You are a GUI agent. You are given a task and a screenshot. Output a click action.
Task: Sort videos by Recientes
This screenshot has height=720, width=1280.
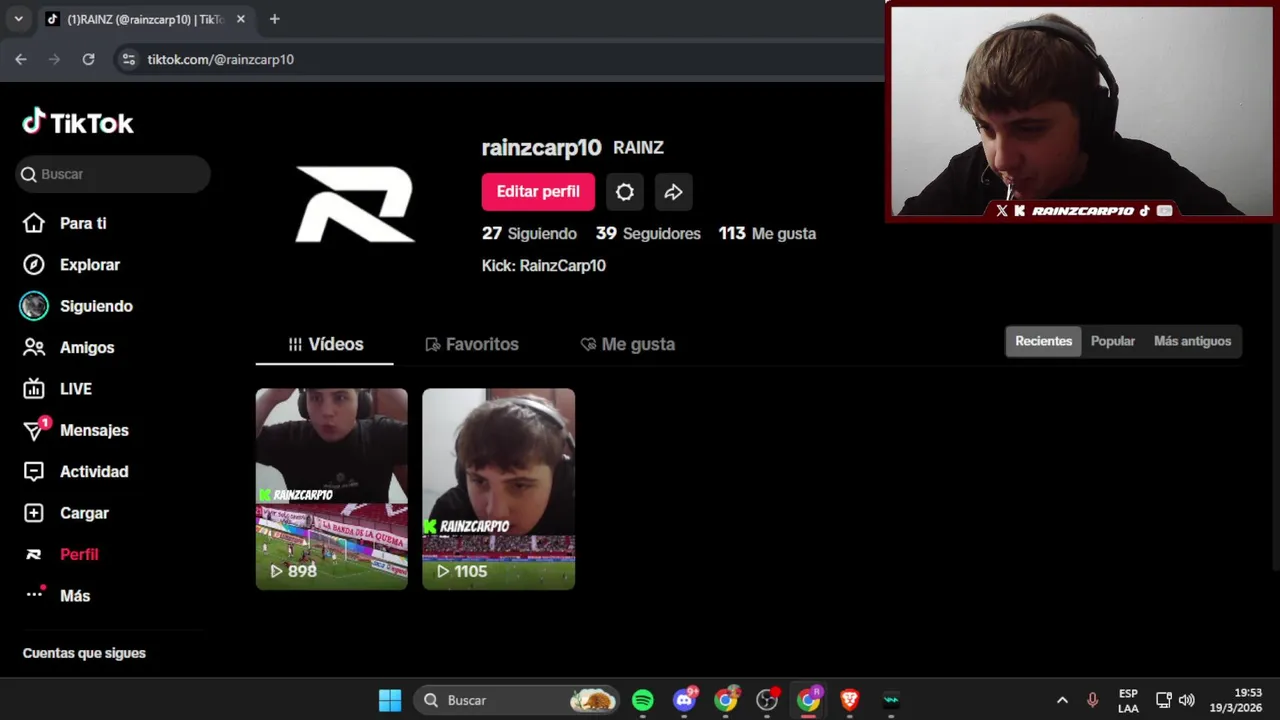coord(1043,341)
